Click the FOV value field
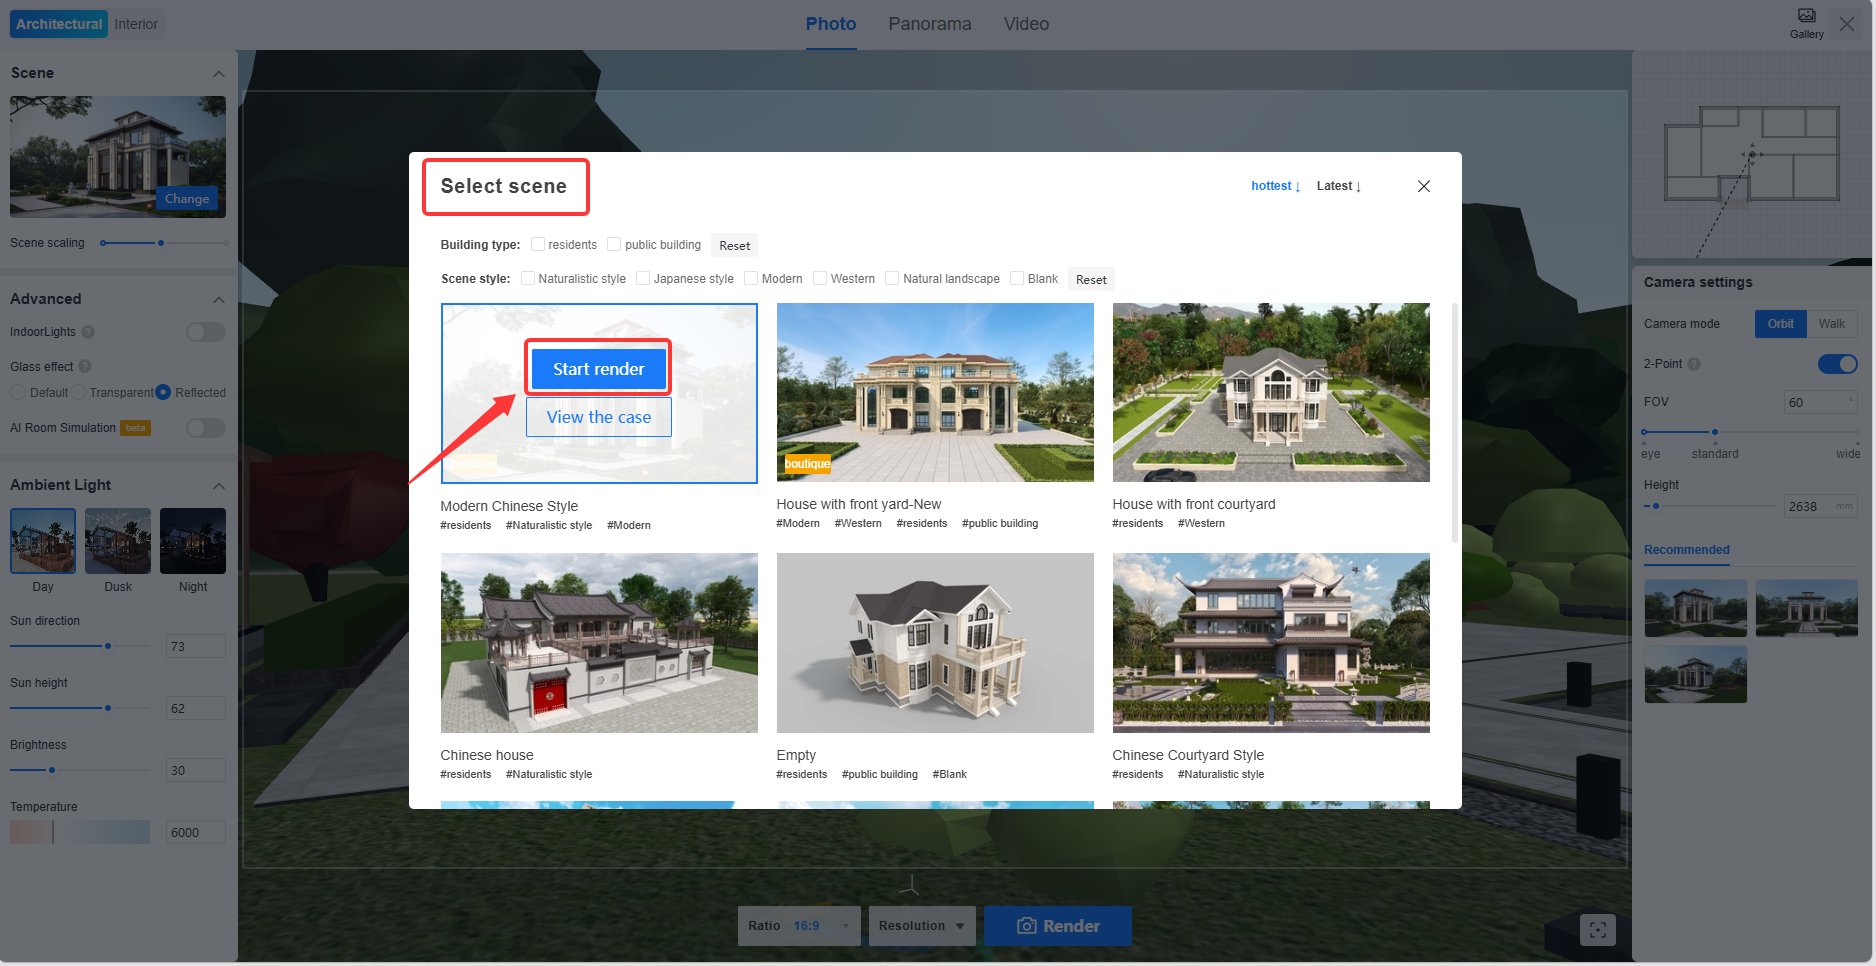The width and height of the screenshot is (1876, 966). click(1821, 402)
